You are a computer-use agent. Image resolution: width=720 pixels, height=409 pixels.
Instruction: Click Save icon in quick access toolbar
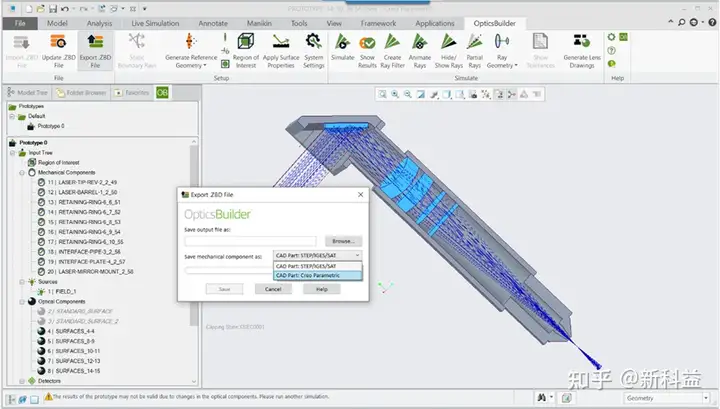pos(53,9)
